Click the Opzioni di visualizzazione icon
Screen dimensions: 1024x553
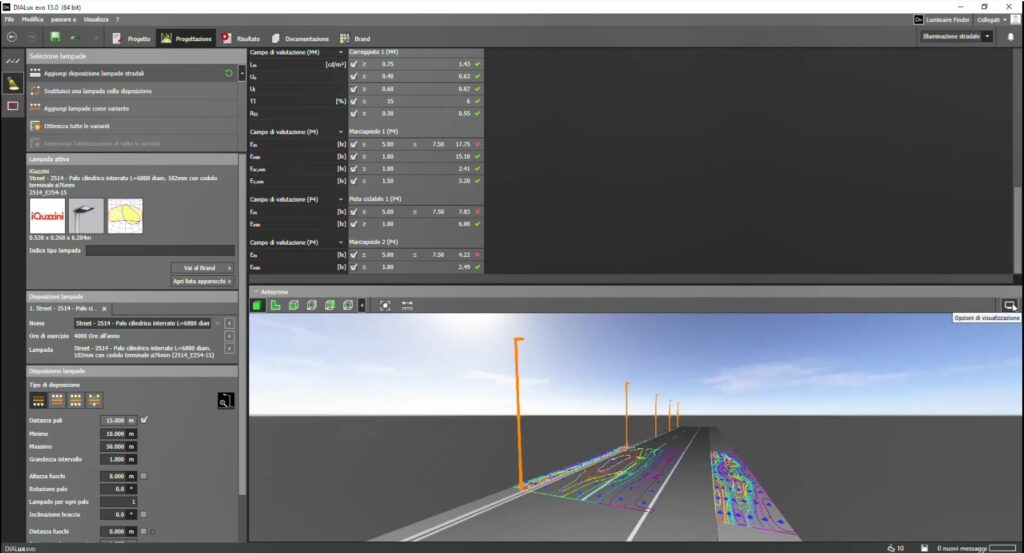[x=1010, y=305]
